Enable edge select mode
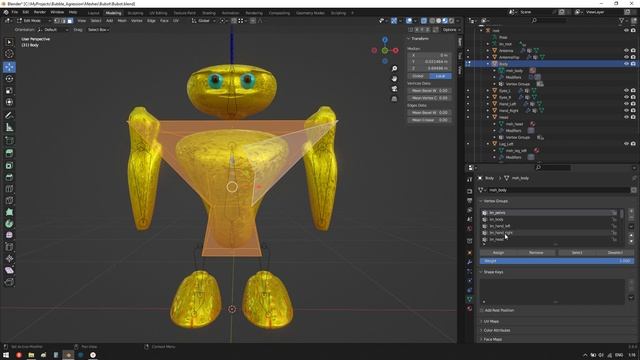The height and width of the screenshot is (360, 640). [63, 20]
